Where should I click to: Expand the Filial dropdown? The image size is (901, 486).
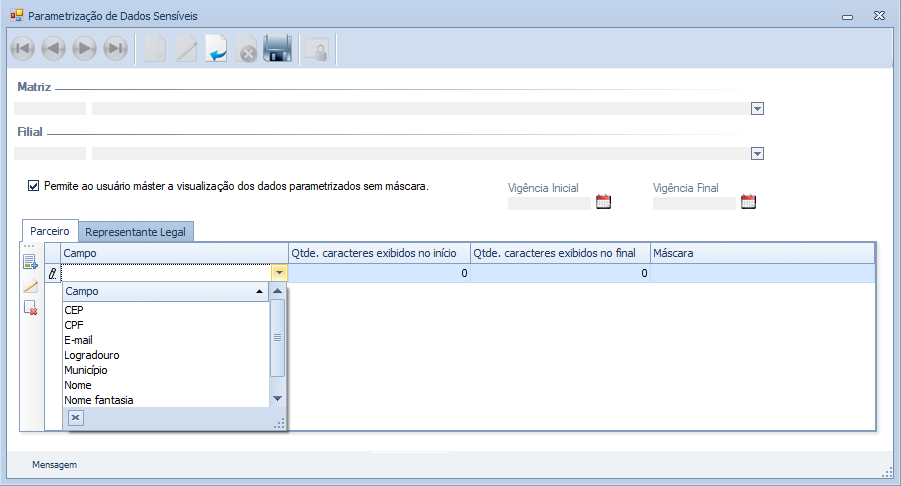click(x=757, y=154)
